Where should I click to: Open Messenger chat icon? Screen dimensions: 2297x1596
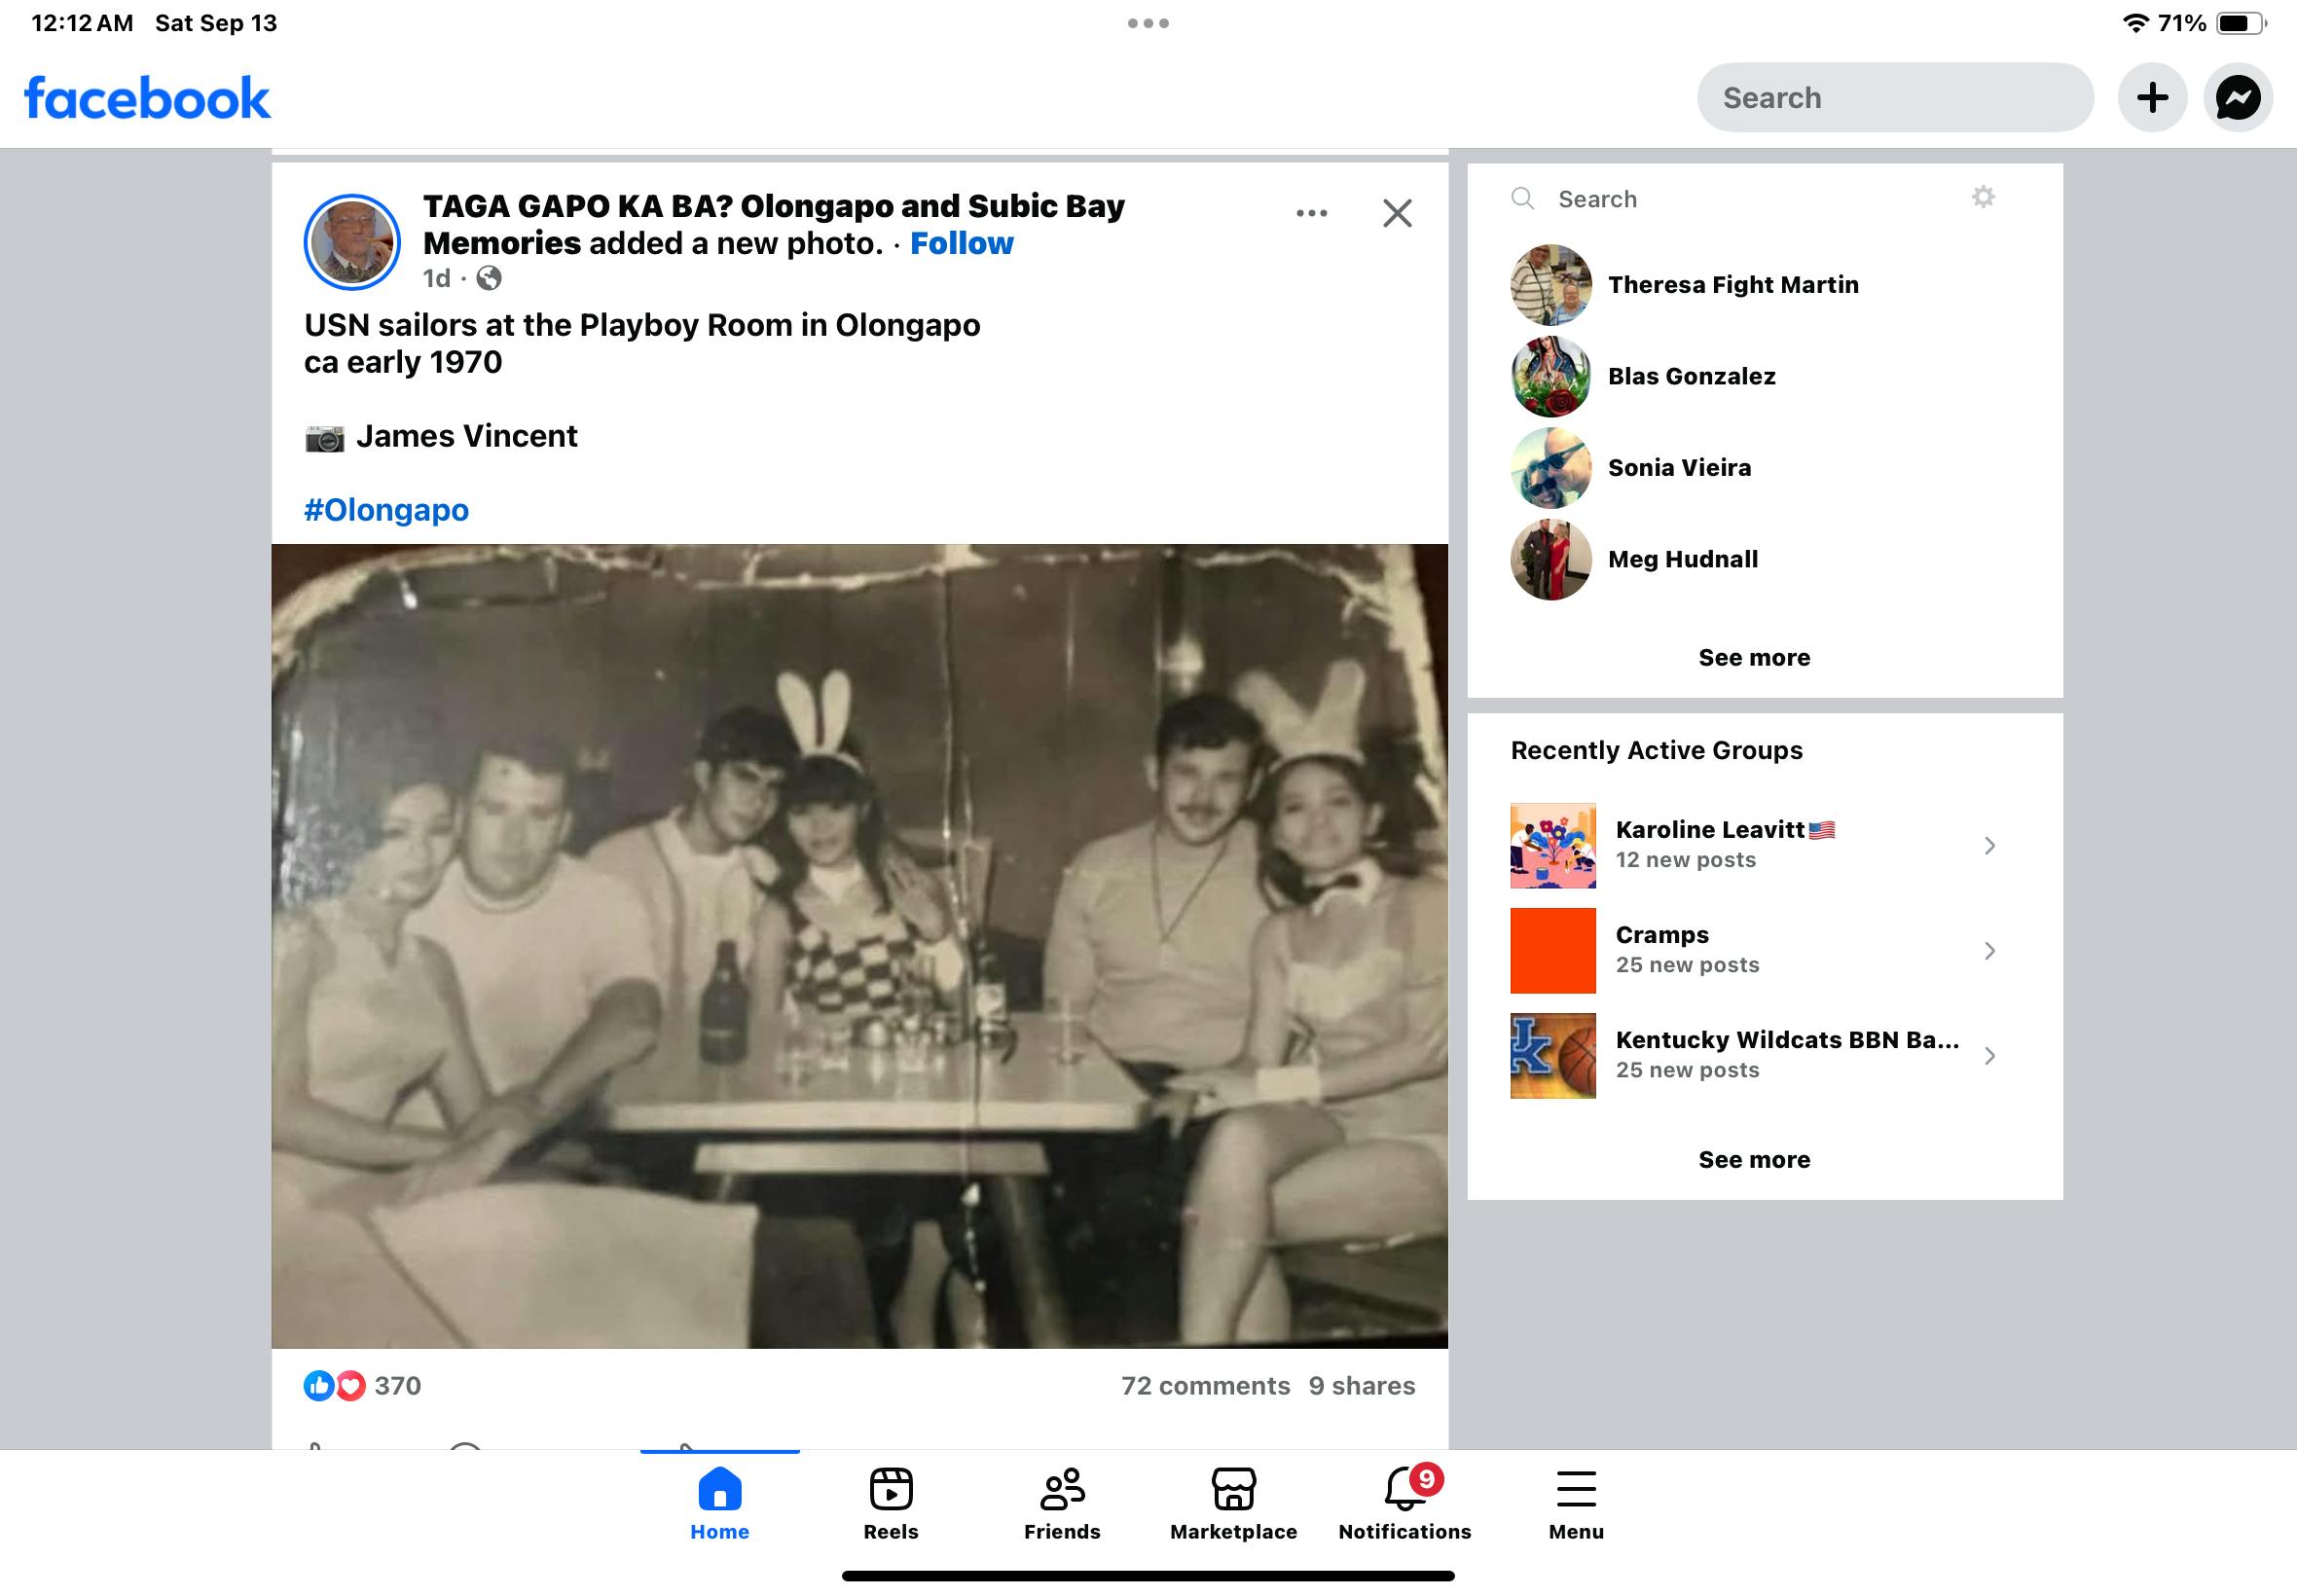tap(2237, 97)
